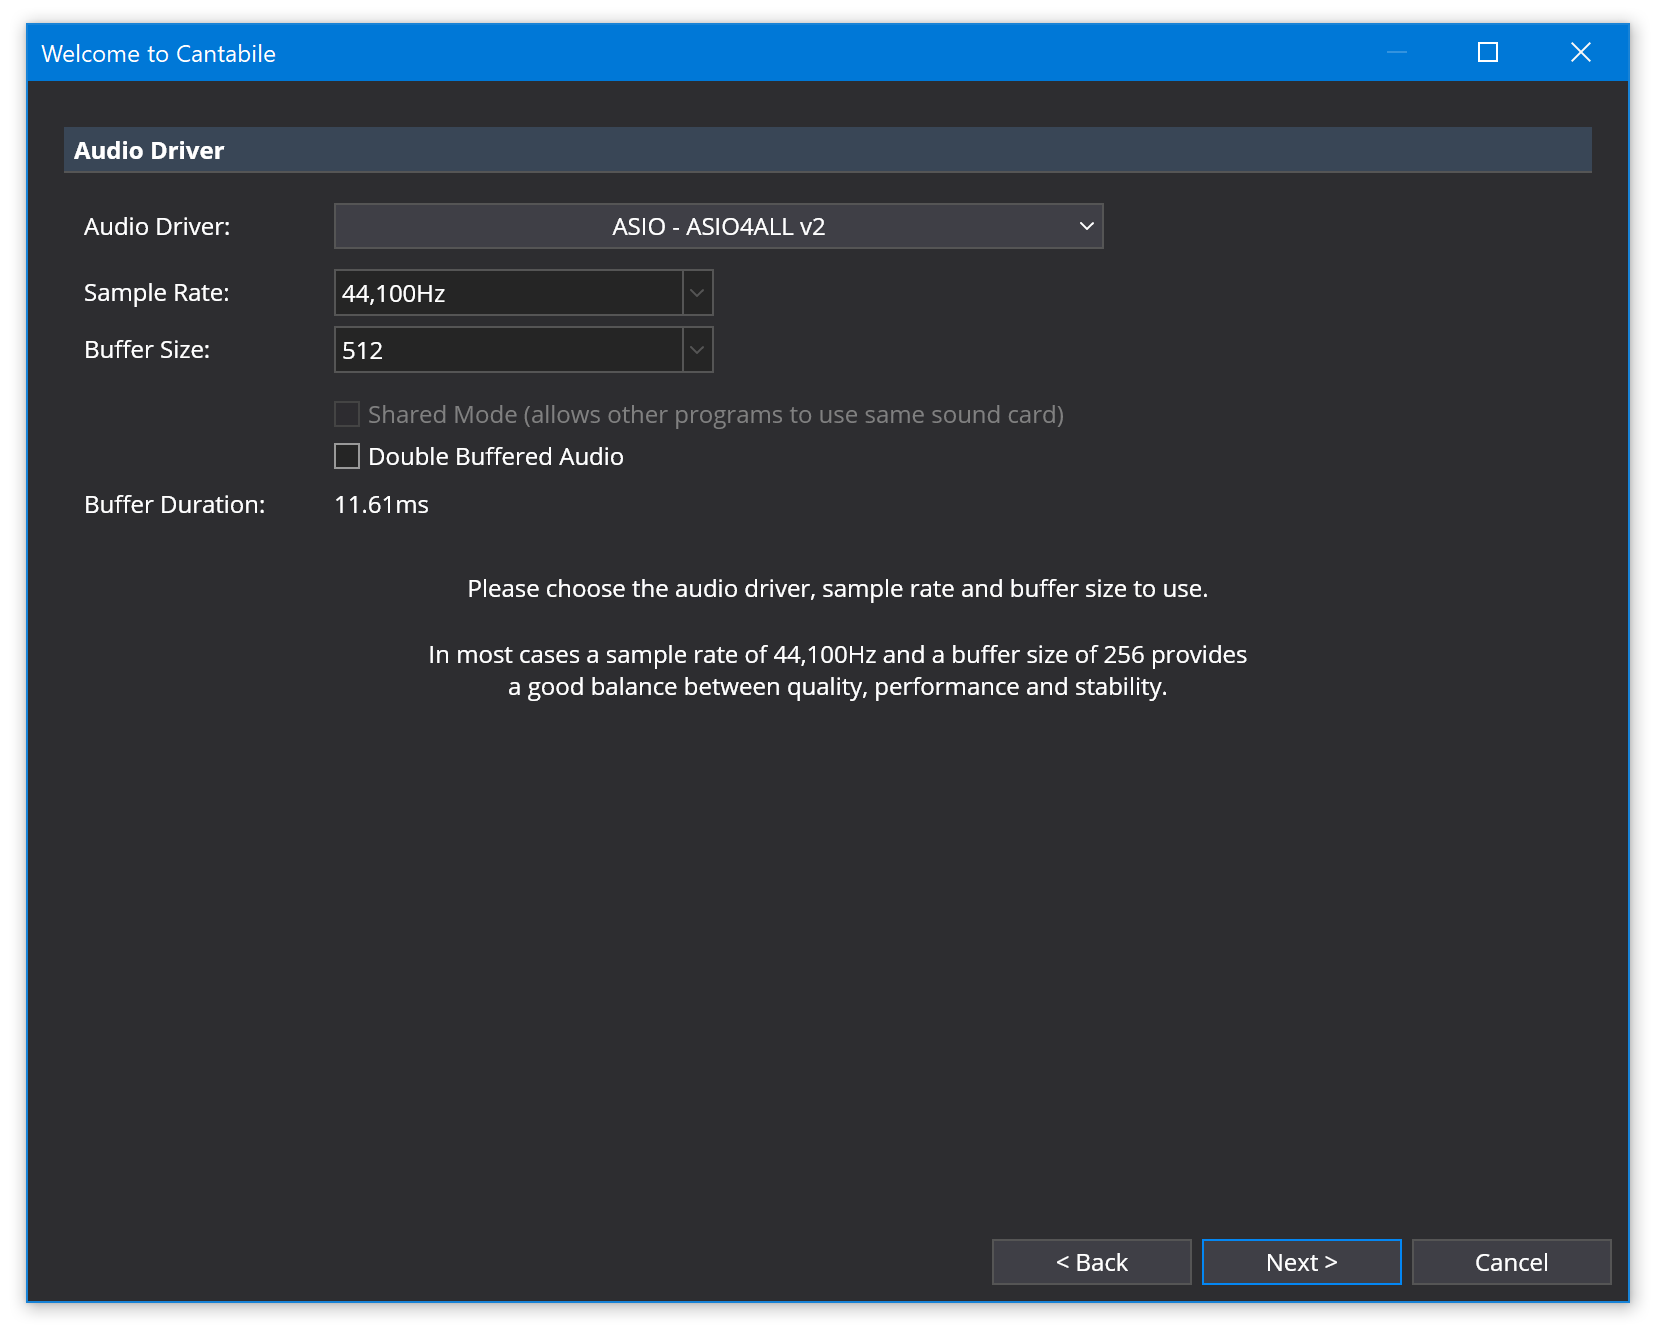Click 'Please choose the audio driver' text
This screenshot has height=1329, width=1657.
pos(838,589)
